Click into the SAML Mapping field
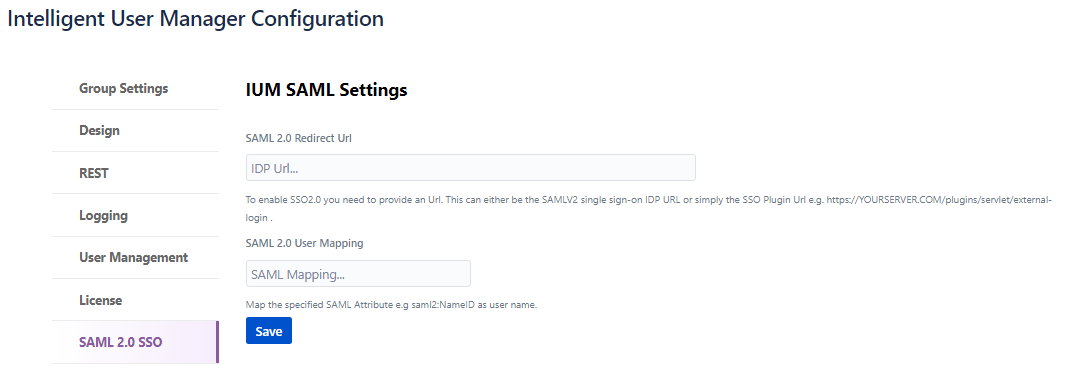Viewport: 1090px width, 381px height. click(358, 273)
